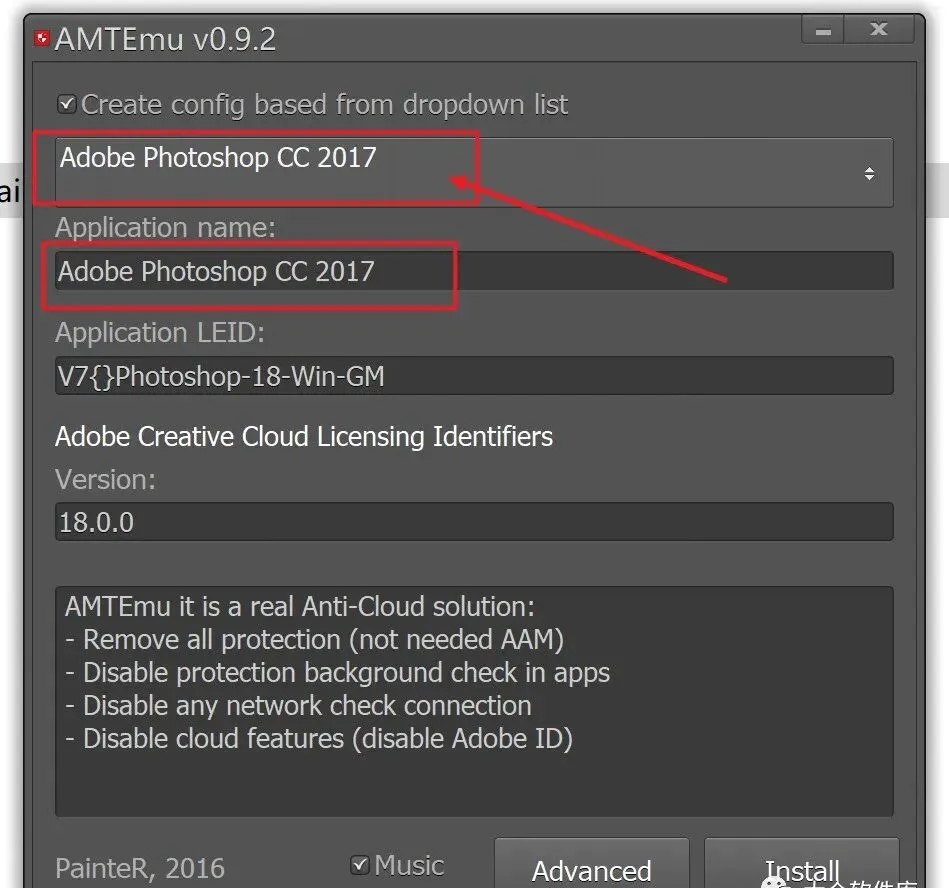Close the AMTEmu v0.9.2 window
This screenshot has height=888, width=949.
pos(879,30)
